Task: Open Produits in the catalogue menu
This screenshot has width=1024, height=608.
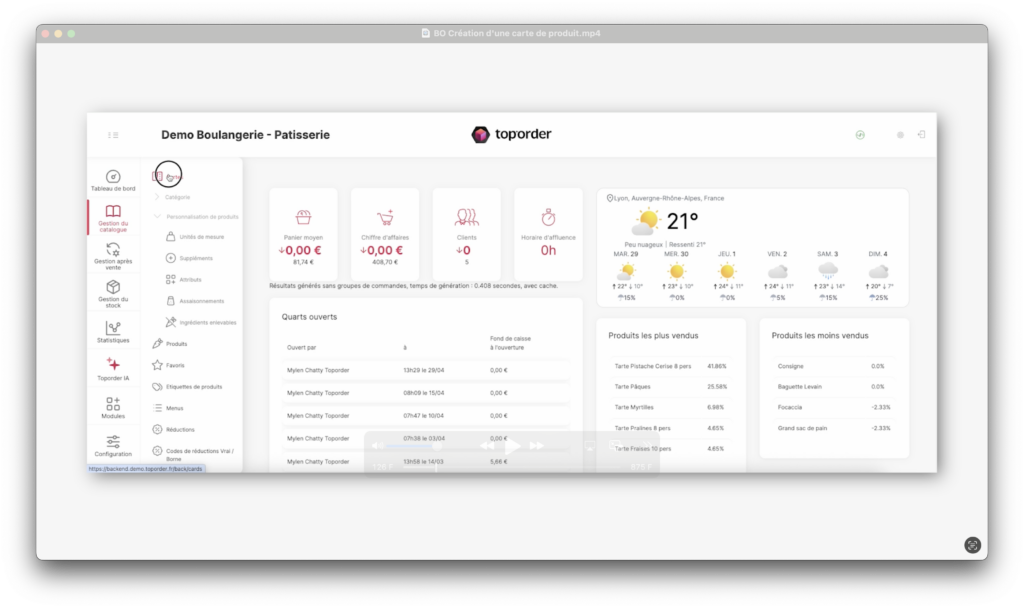Action: point(176,344)
